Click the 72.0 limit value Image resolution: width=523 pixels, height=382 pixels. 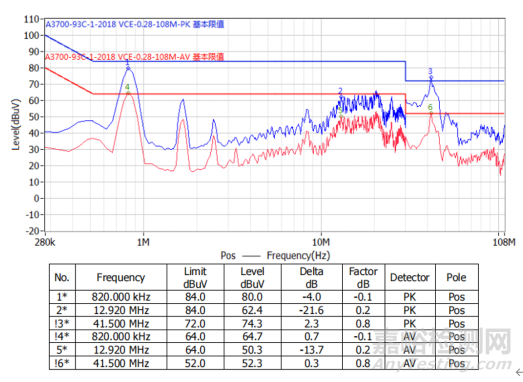195,324
